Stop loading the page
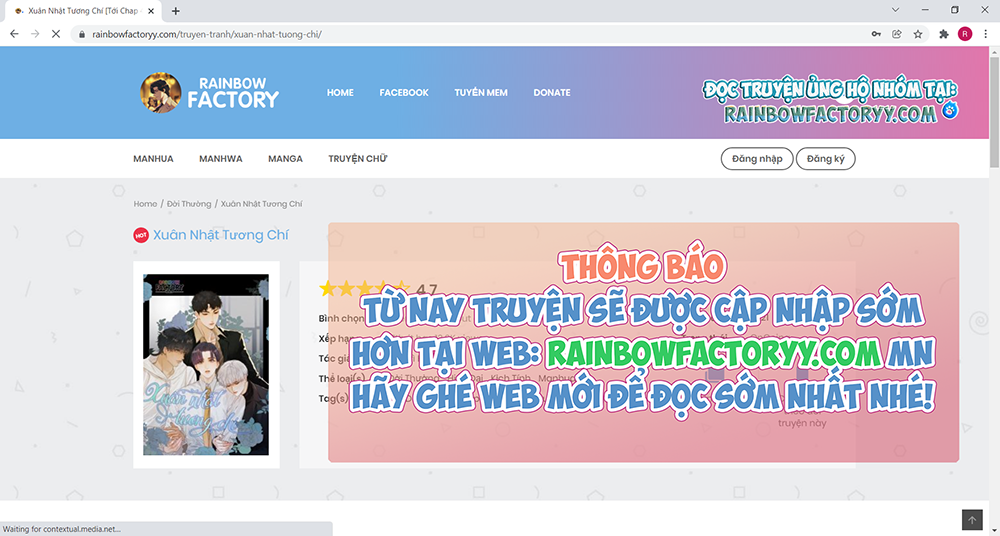 click(56, 33)
